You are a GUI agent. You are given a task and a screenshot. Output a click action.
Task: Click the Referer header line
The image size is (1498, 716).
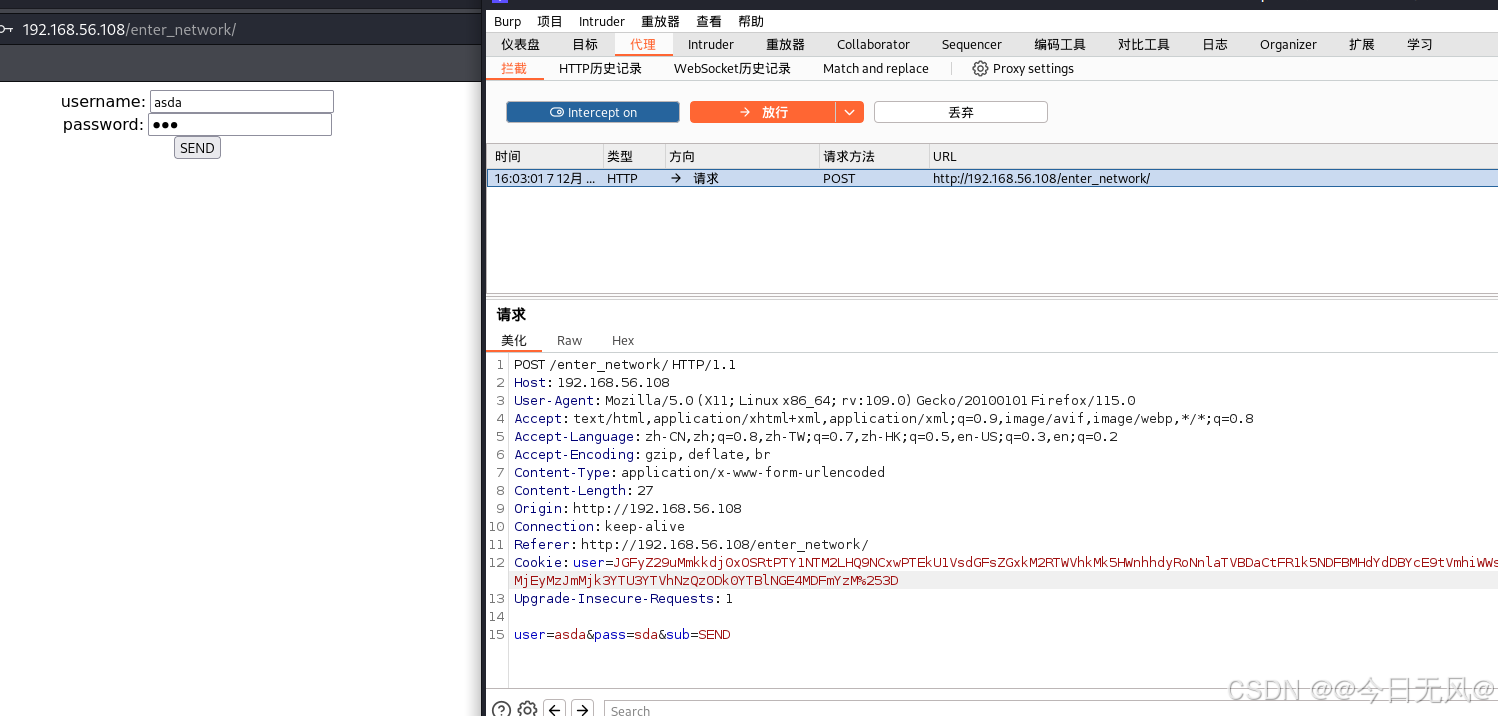click(691, 545)
